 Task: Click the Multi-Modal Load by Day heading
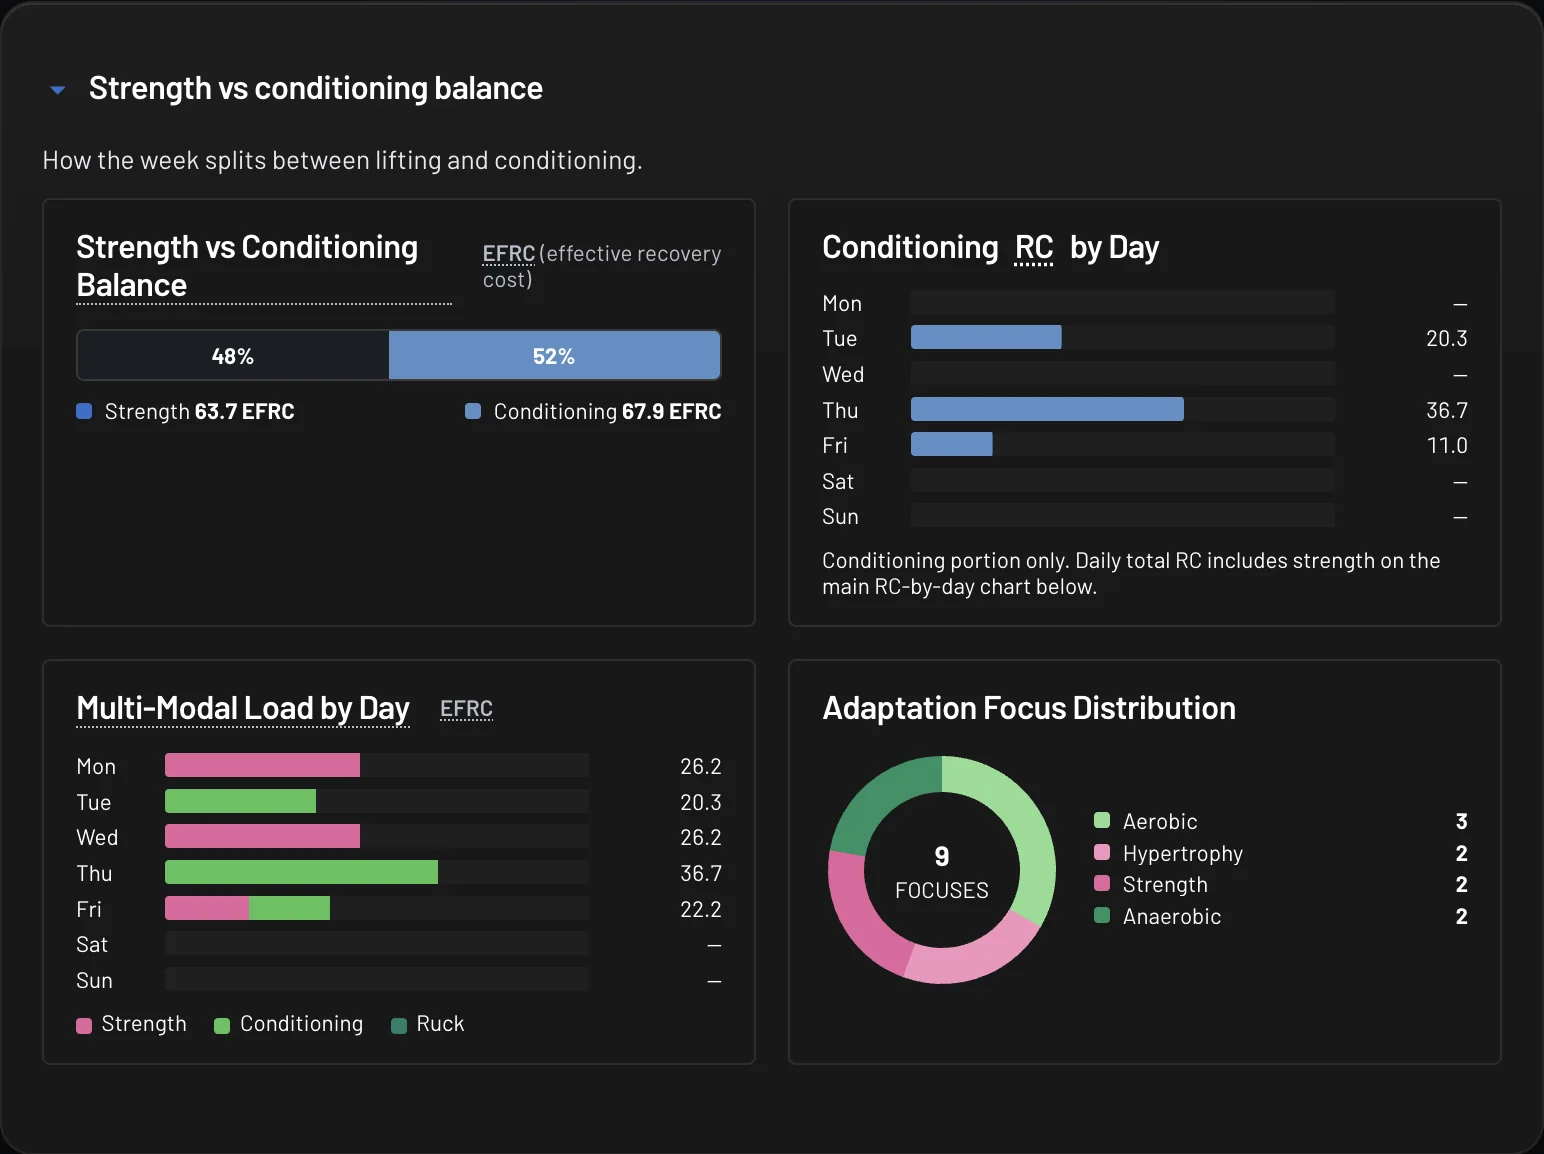pos(243,709)
